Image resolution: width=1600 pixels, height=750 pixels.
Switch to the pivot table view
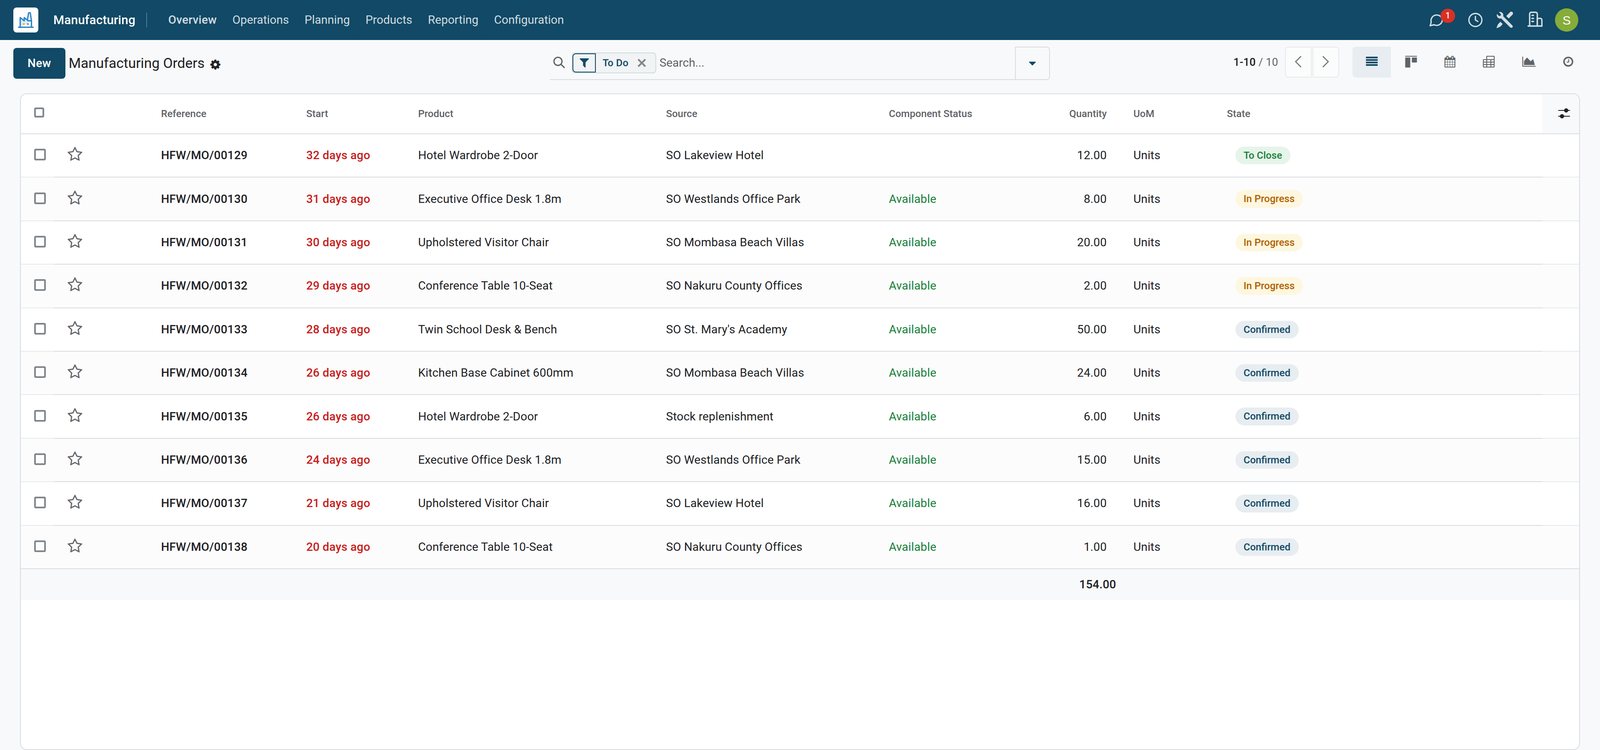[1489, 62]
